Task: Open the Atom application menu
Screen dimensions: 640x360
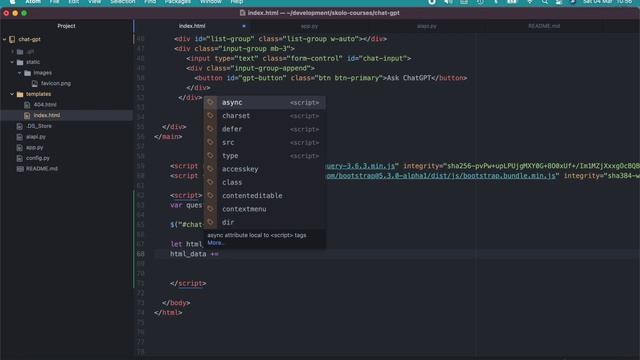Action: (x=33, y=2)
